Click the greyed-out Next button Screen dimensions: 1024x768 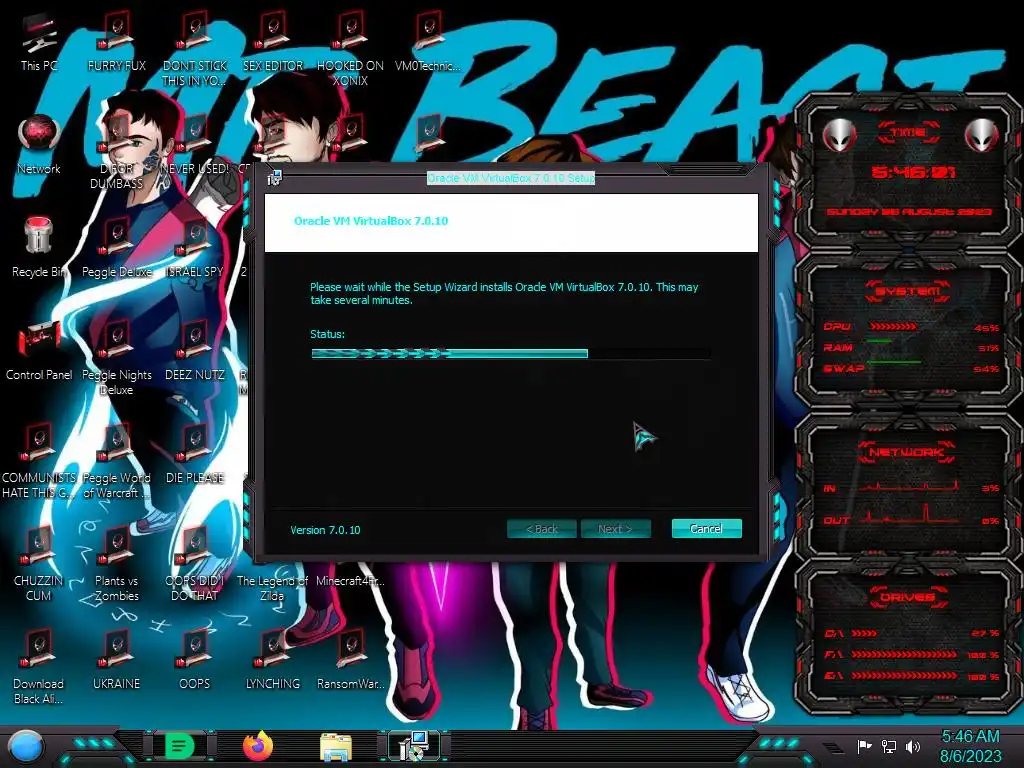click(x=615, y=529)
